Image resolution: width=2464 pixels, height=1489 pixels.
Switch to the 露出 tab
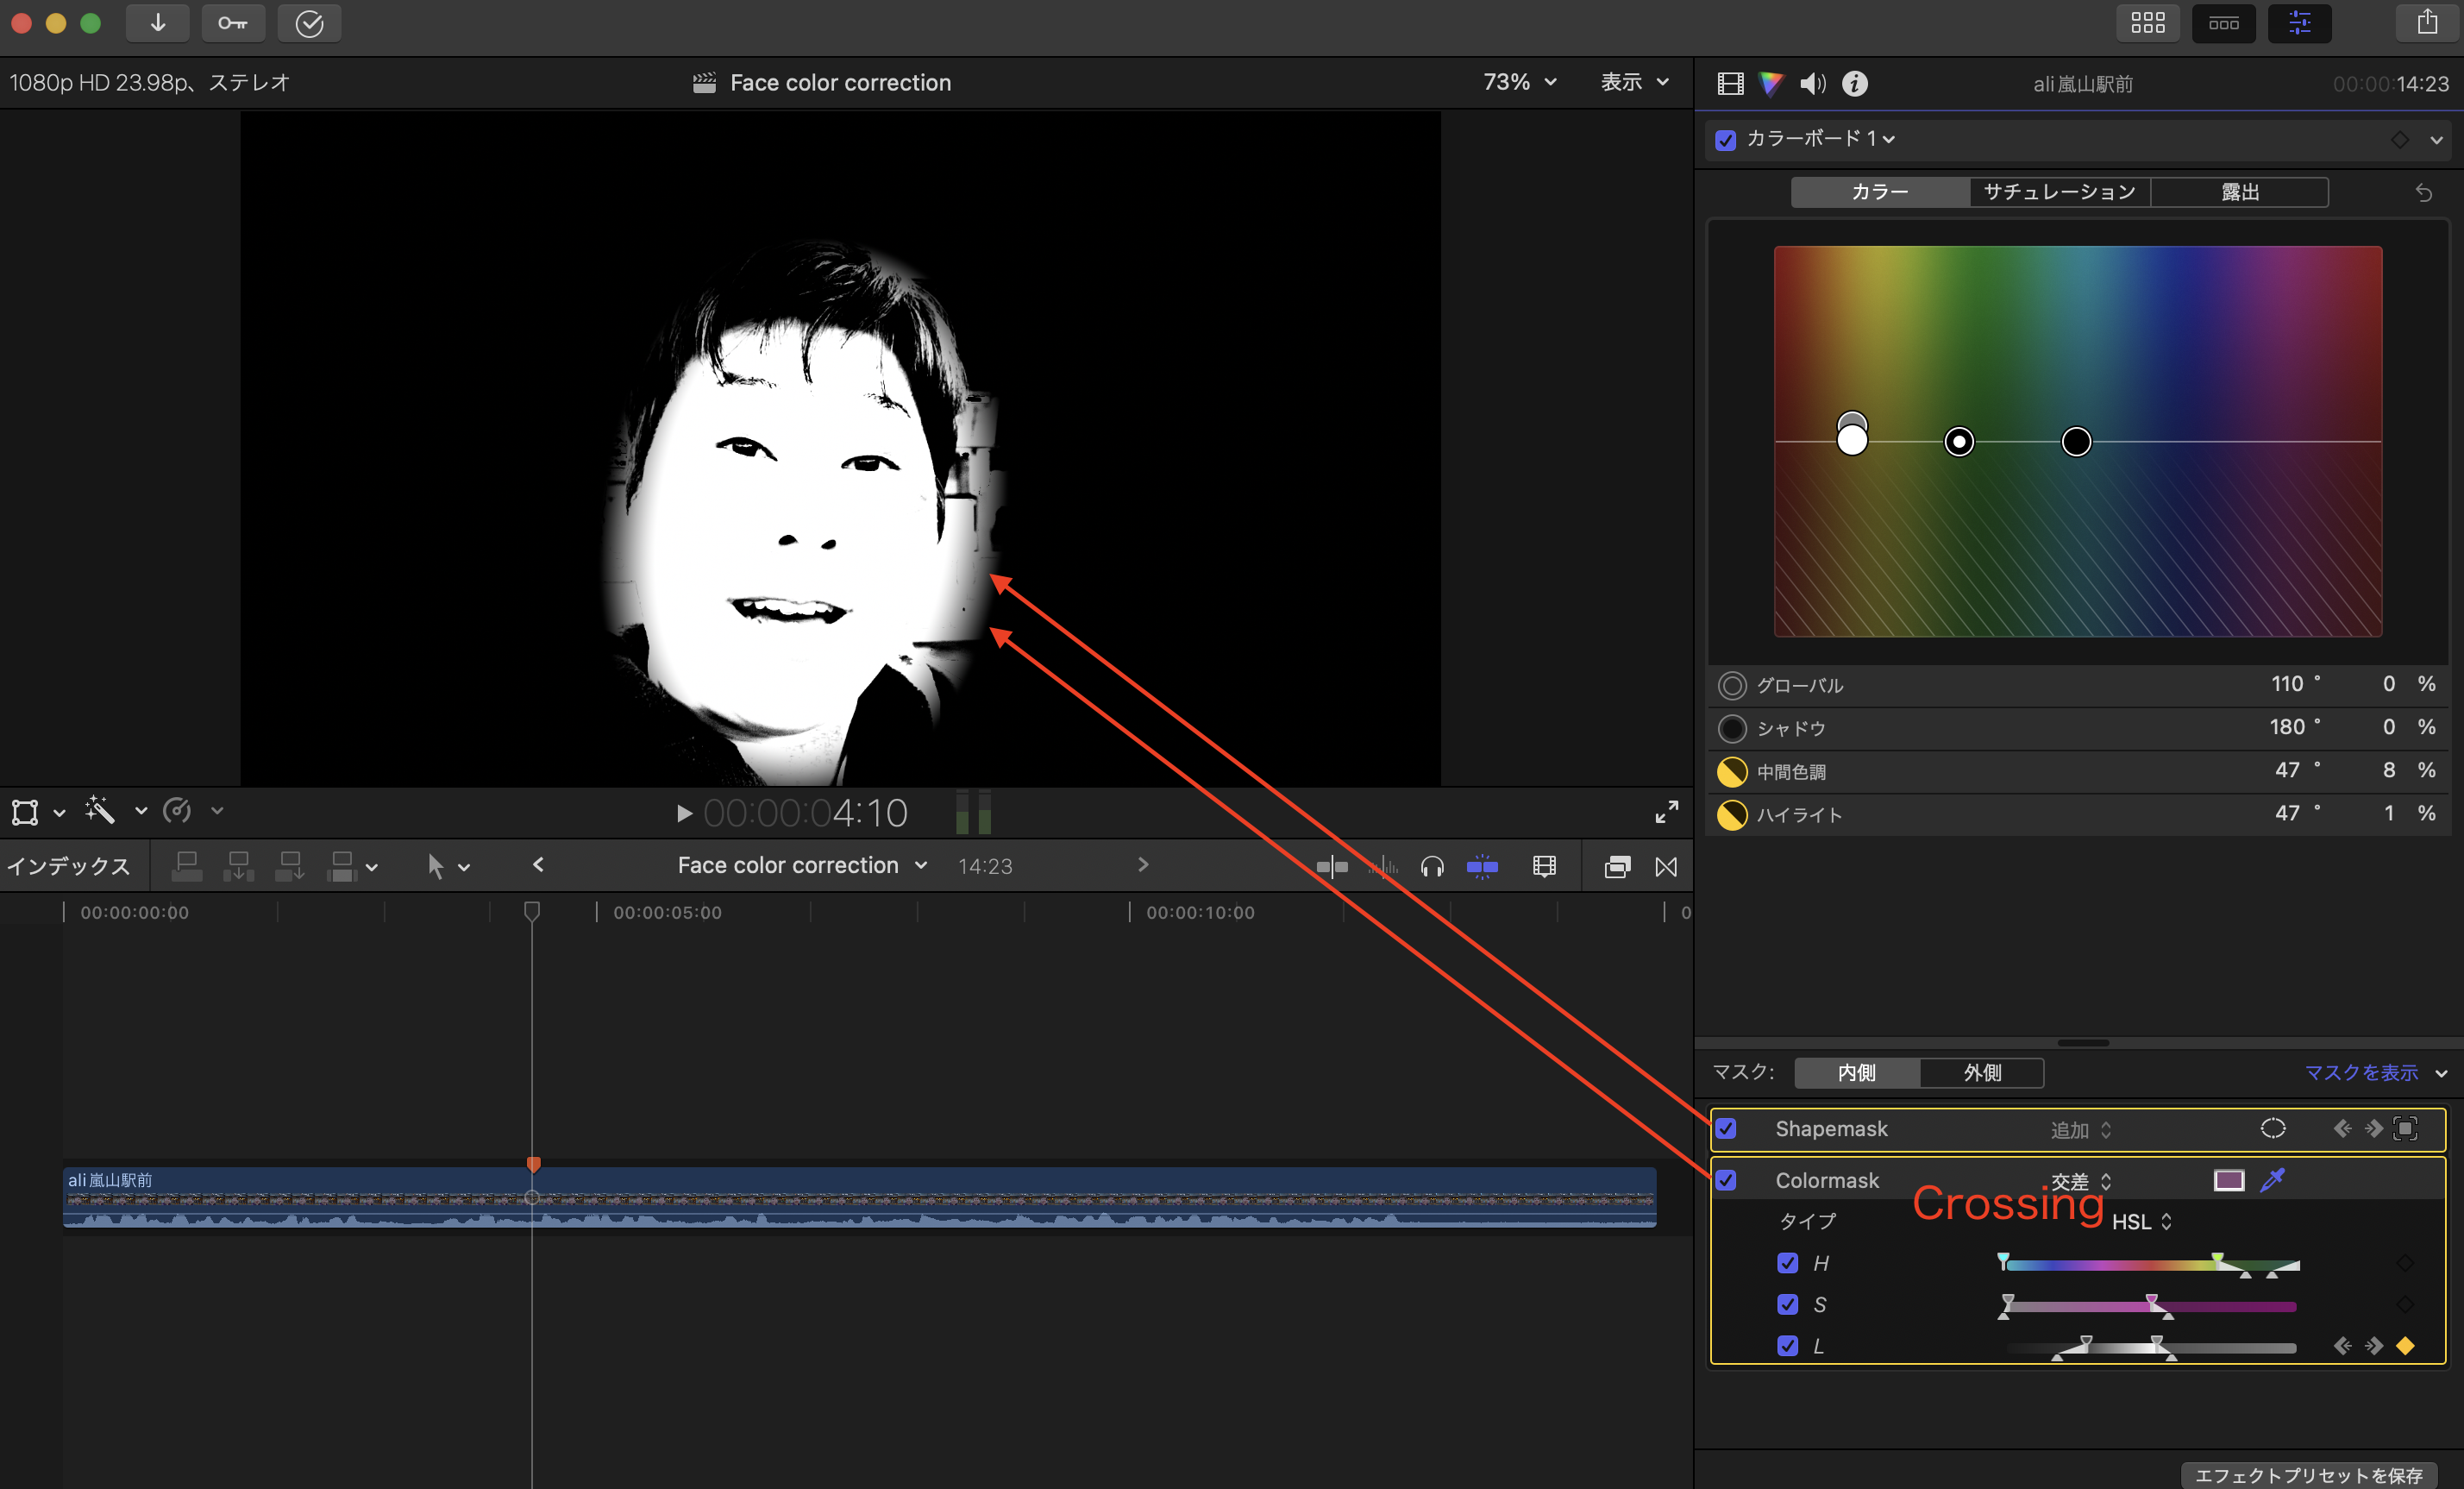(2239, 192)
